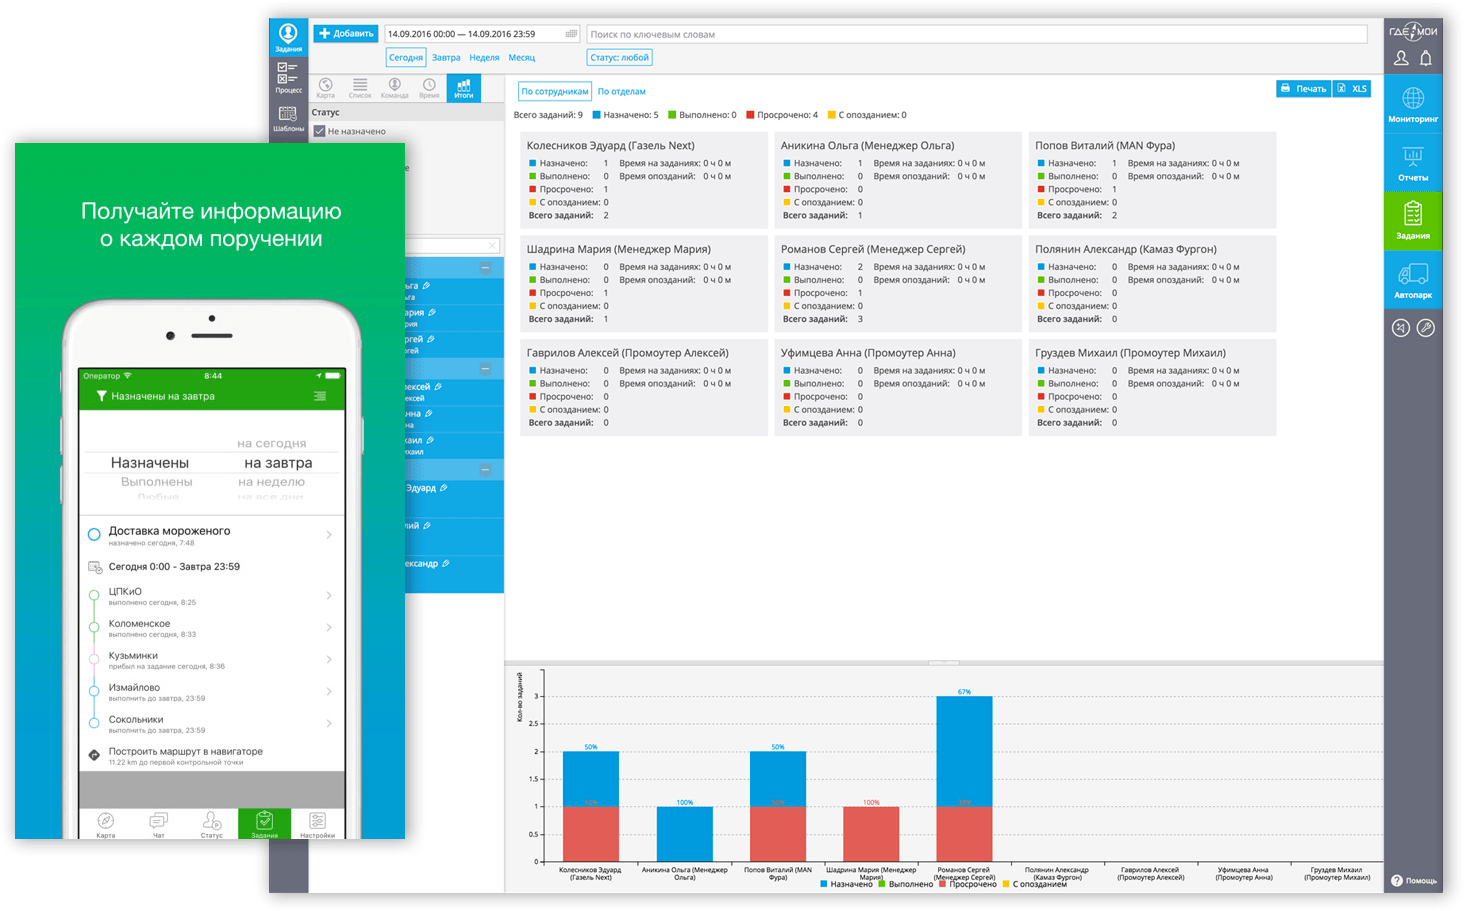Tap the filter funnel icon in phone header

(x=101, y=396)
